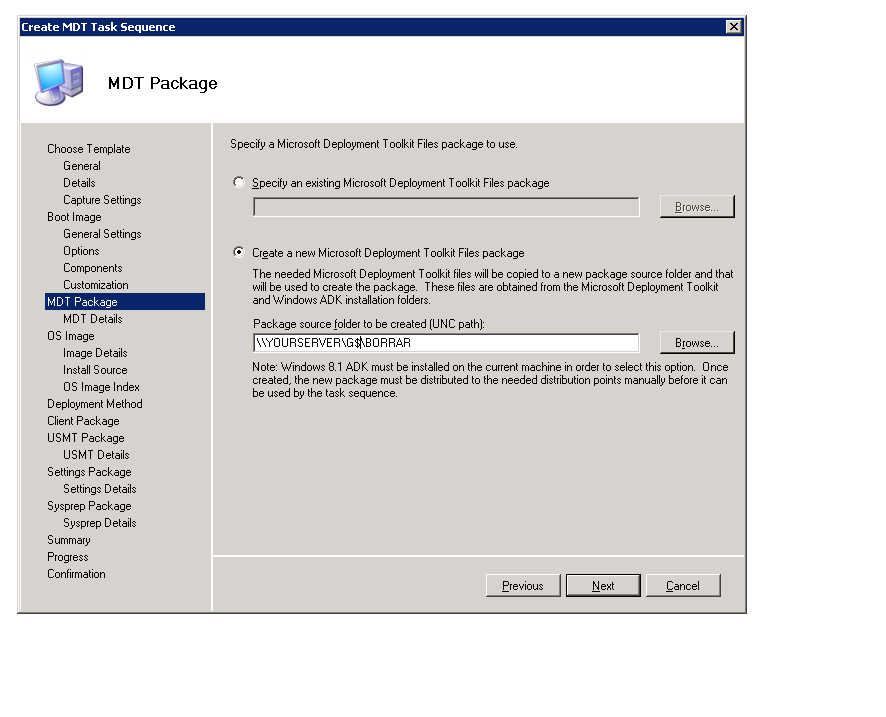This screenshot has height=717, width=886.
Task: Click the Next button
Action: click(603, 586)
